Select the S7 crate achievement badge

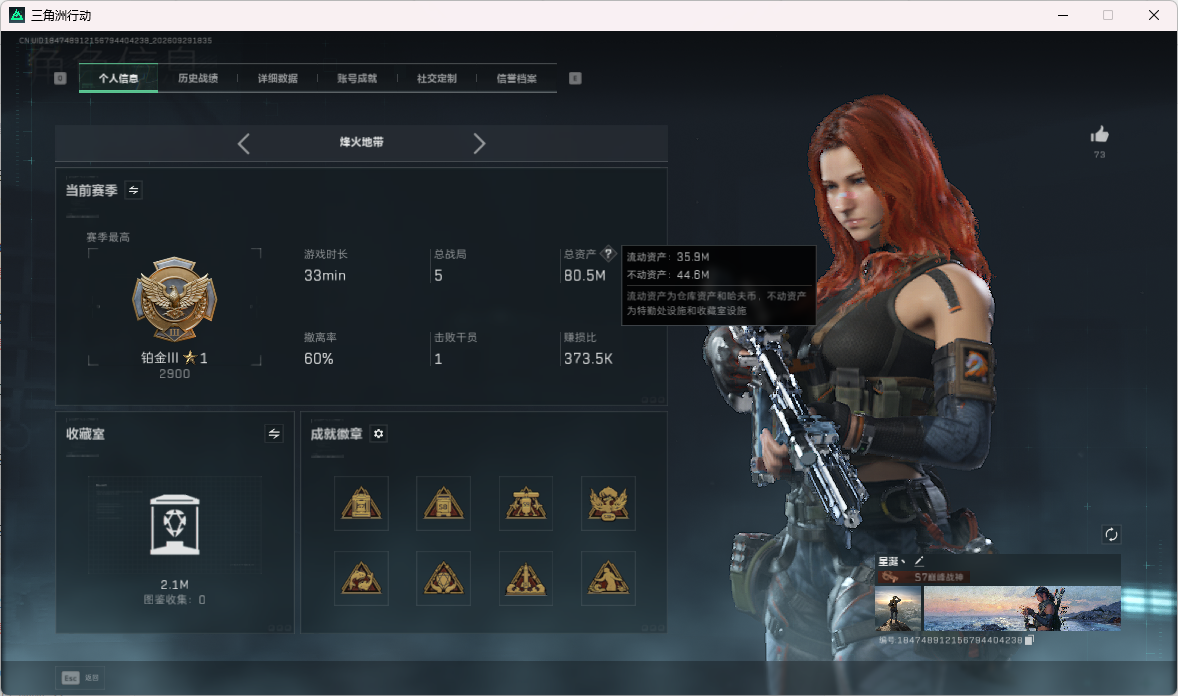pyautogui.click(x=361, y=504)
